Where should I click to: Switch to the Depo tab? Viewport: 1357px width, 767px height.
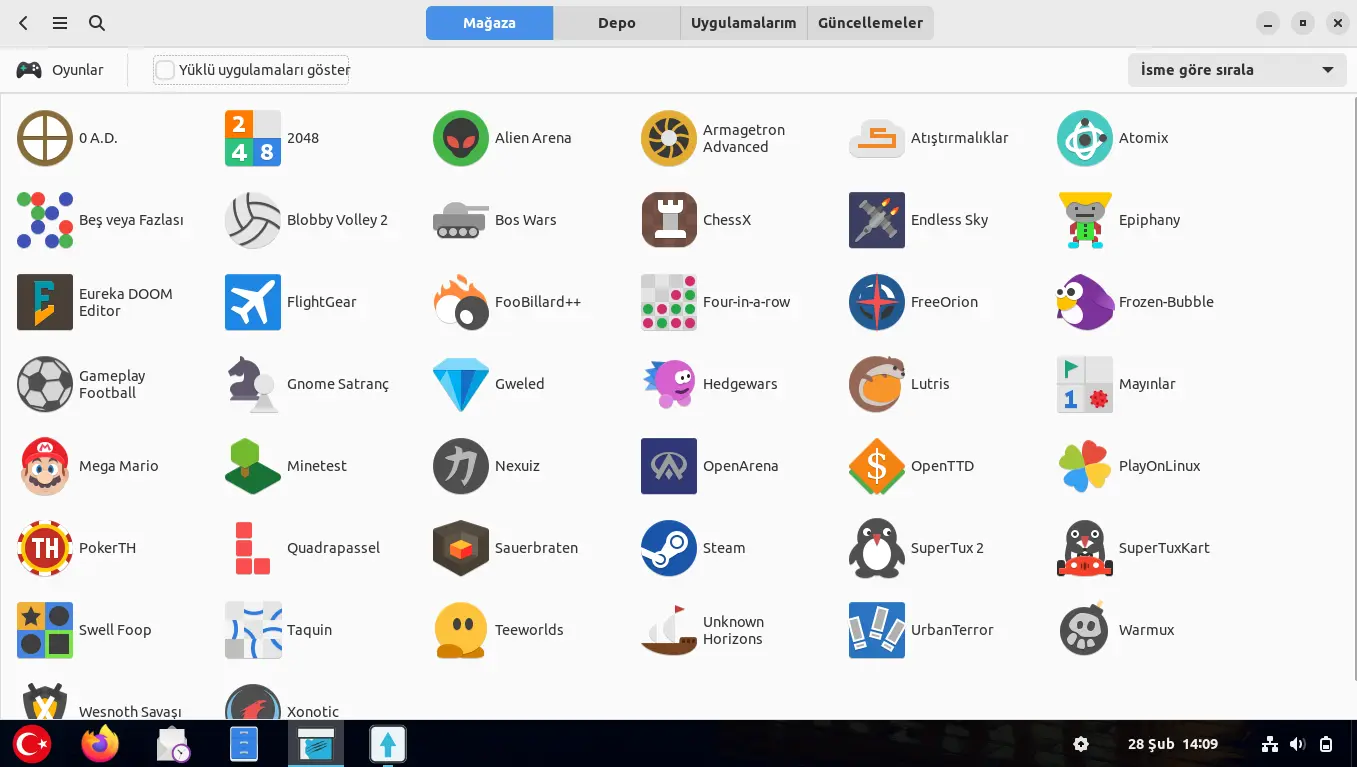click(x=617, y=23)
